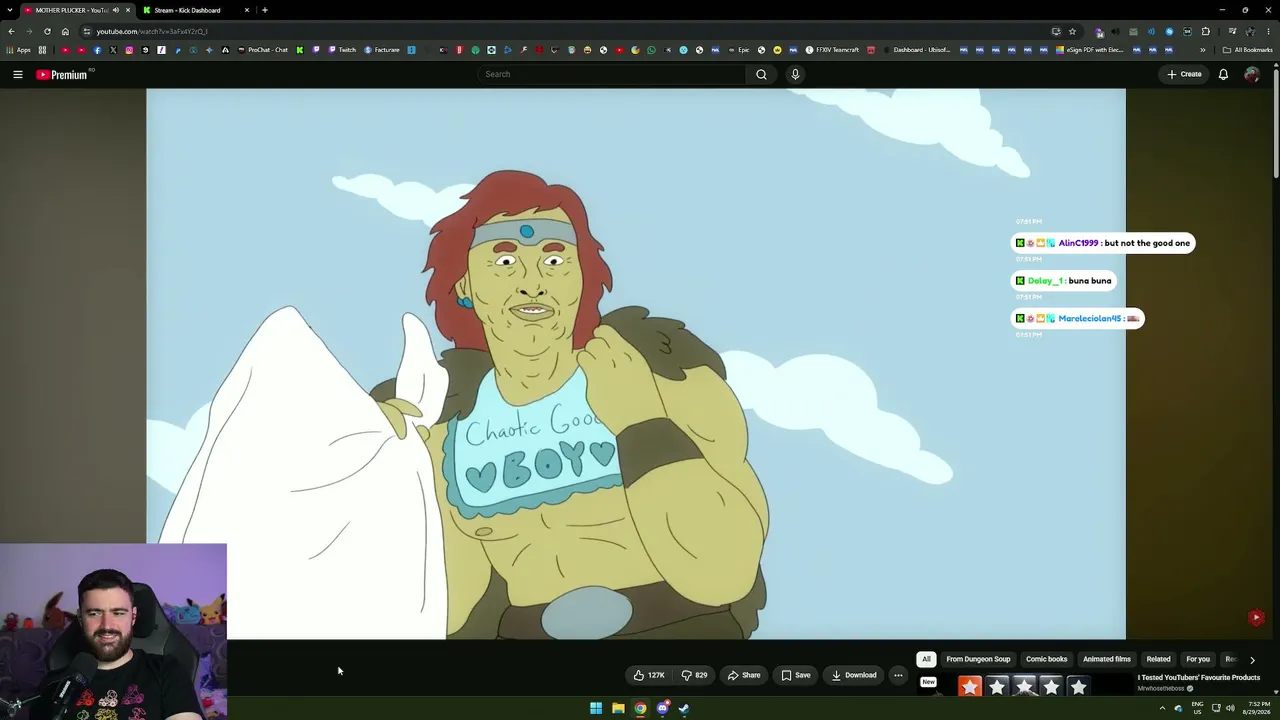Open a new browser tab
Image resolution: width=1280 pixels, height=720 pixels.
coord(264,10)
